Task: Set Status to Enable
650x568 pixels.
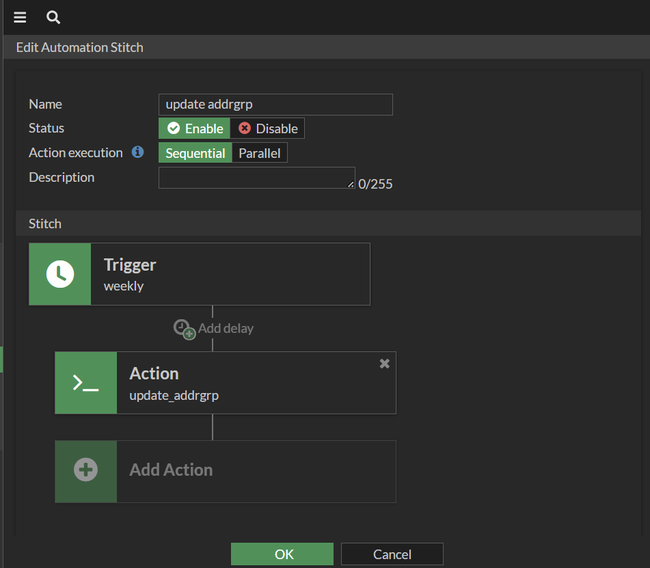Action: coord(195,128)
